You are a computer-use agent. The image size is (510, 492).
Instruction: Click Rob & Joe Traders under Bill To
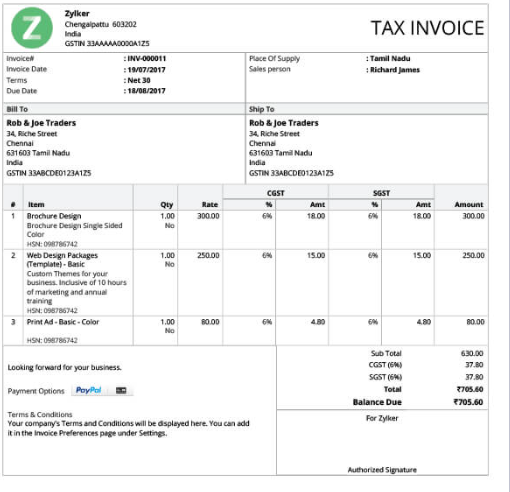[x=41, y=123]
